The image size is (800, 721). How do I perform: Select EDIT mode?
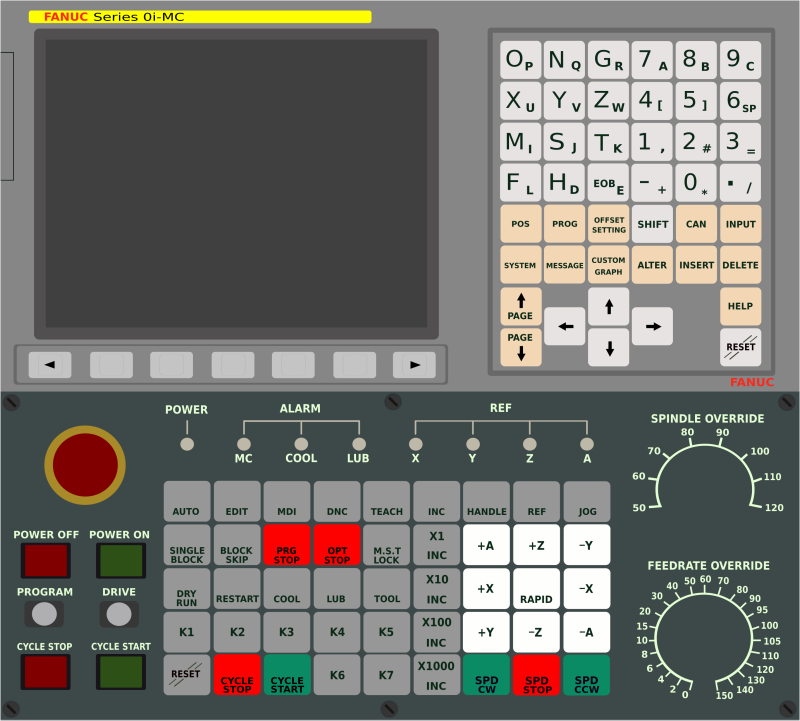tap(237, 501)
